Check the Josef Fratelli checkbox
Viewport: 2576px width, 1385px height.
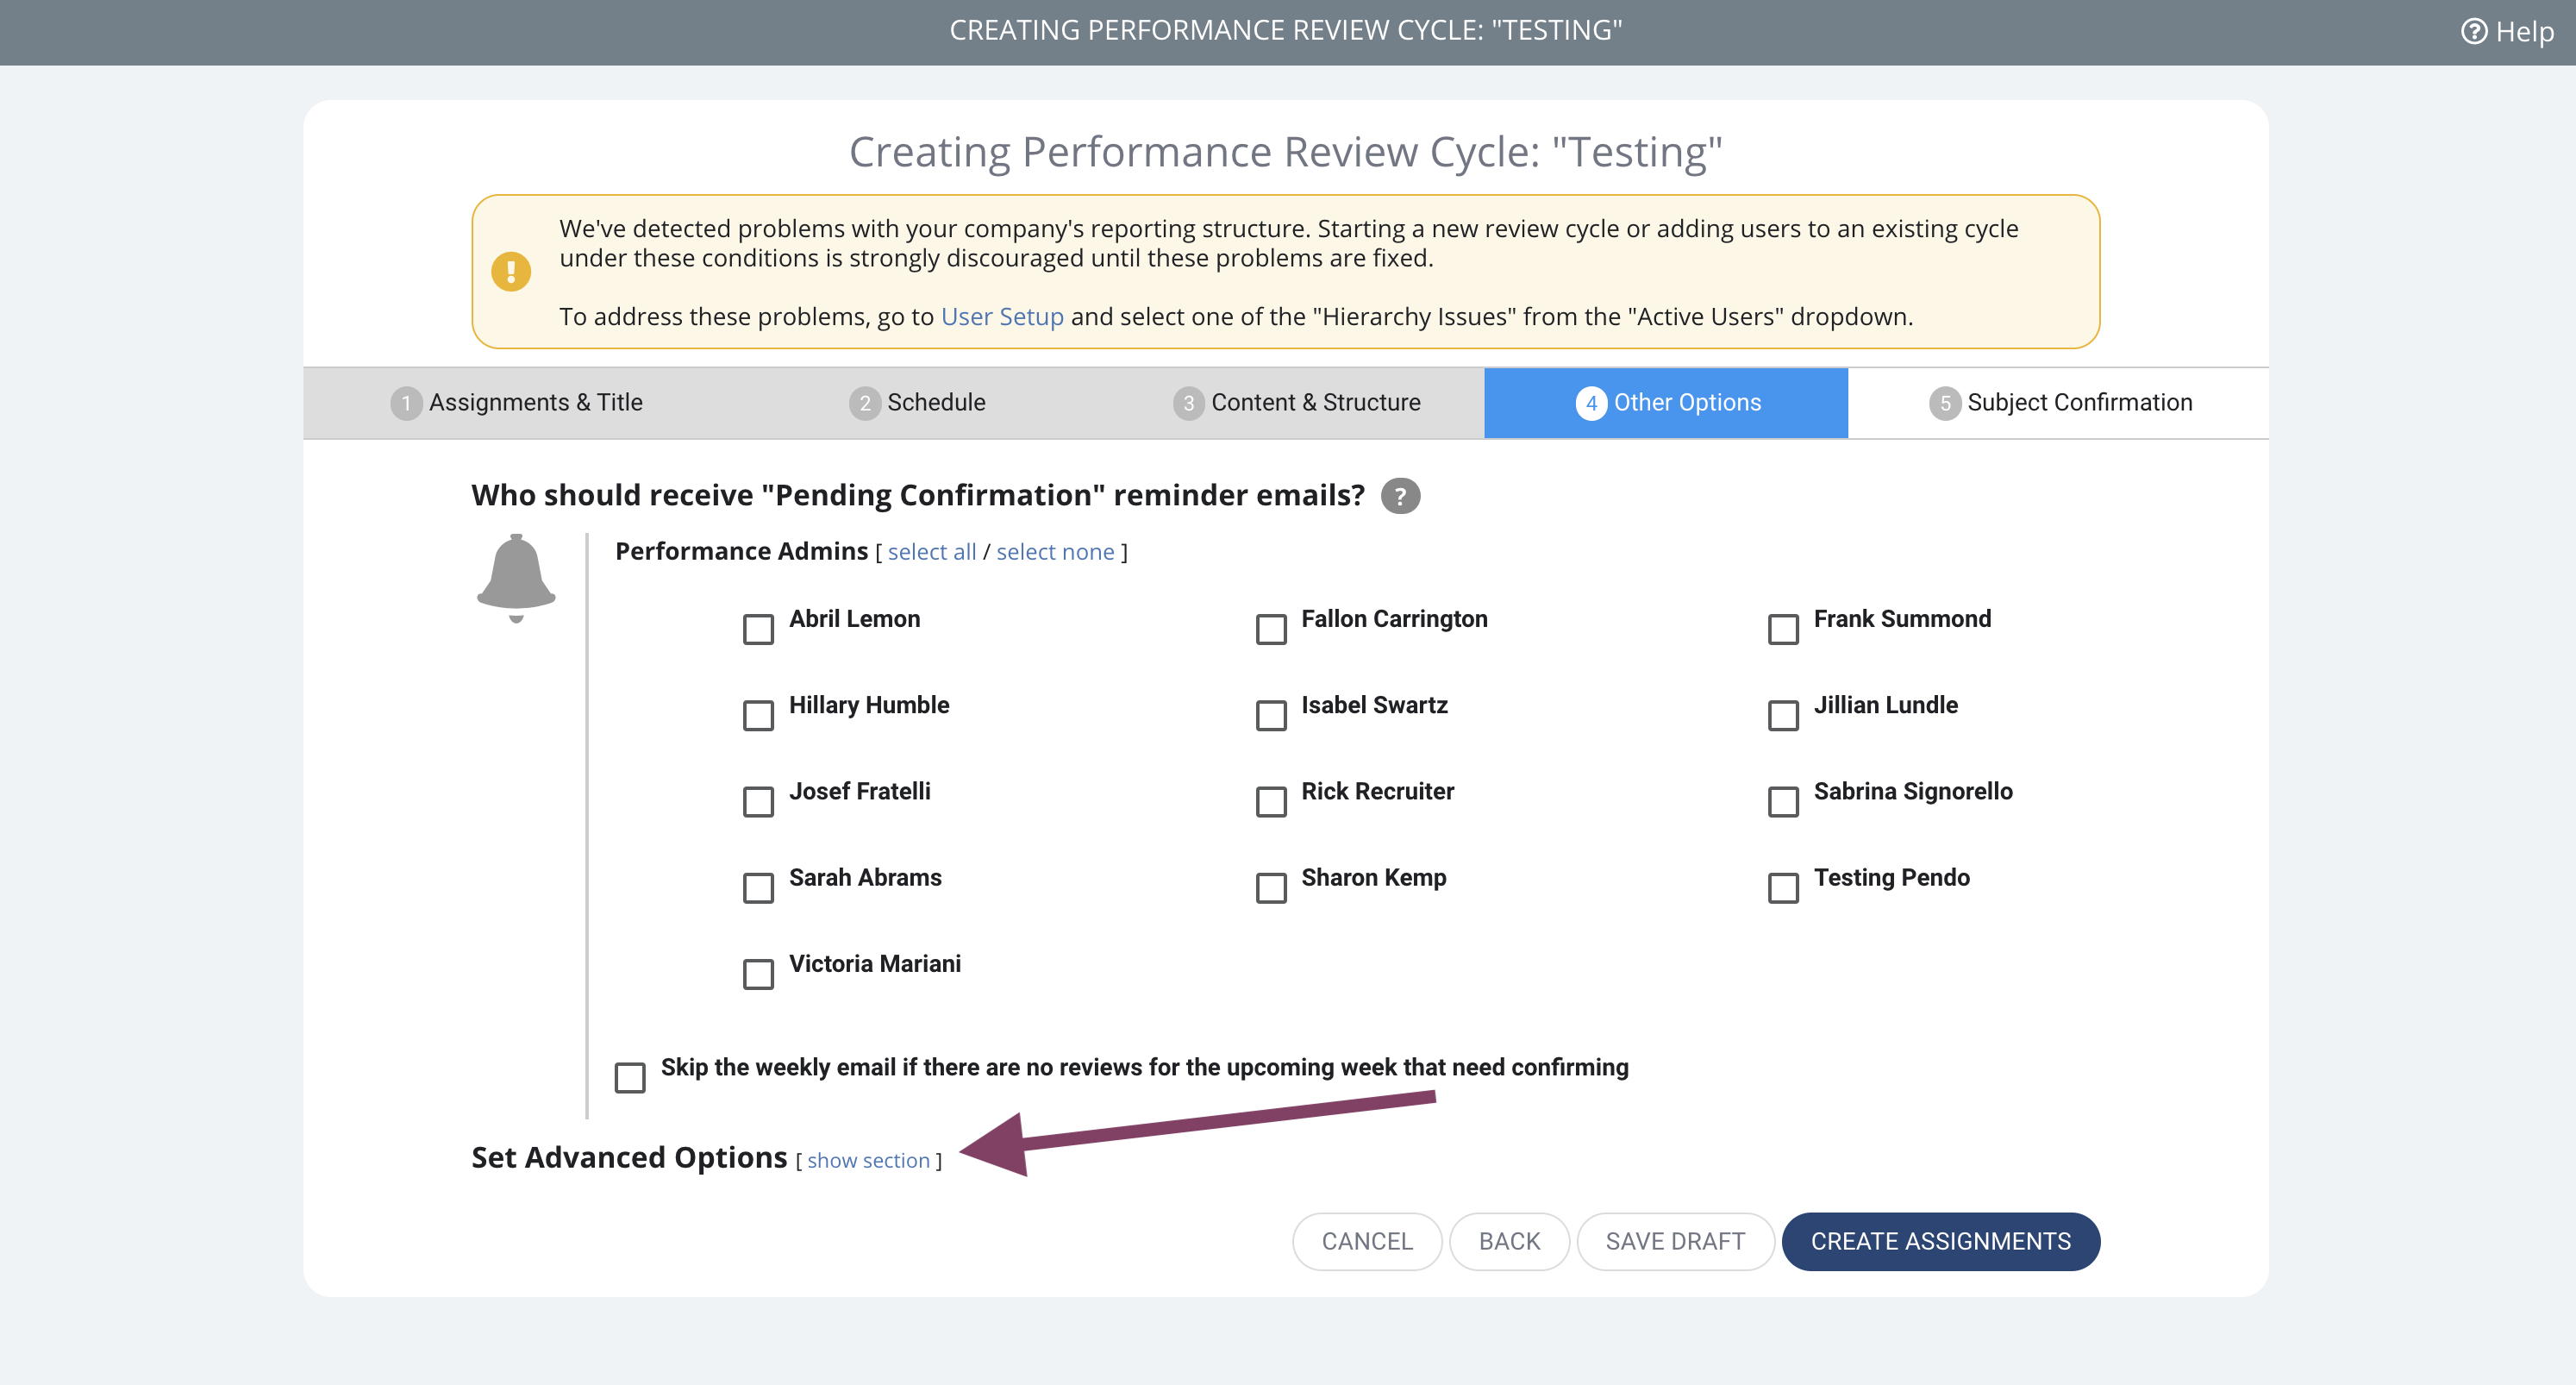point(758,801)
